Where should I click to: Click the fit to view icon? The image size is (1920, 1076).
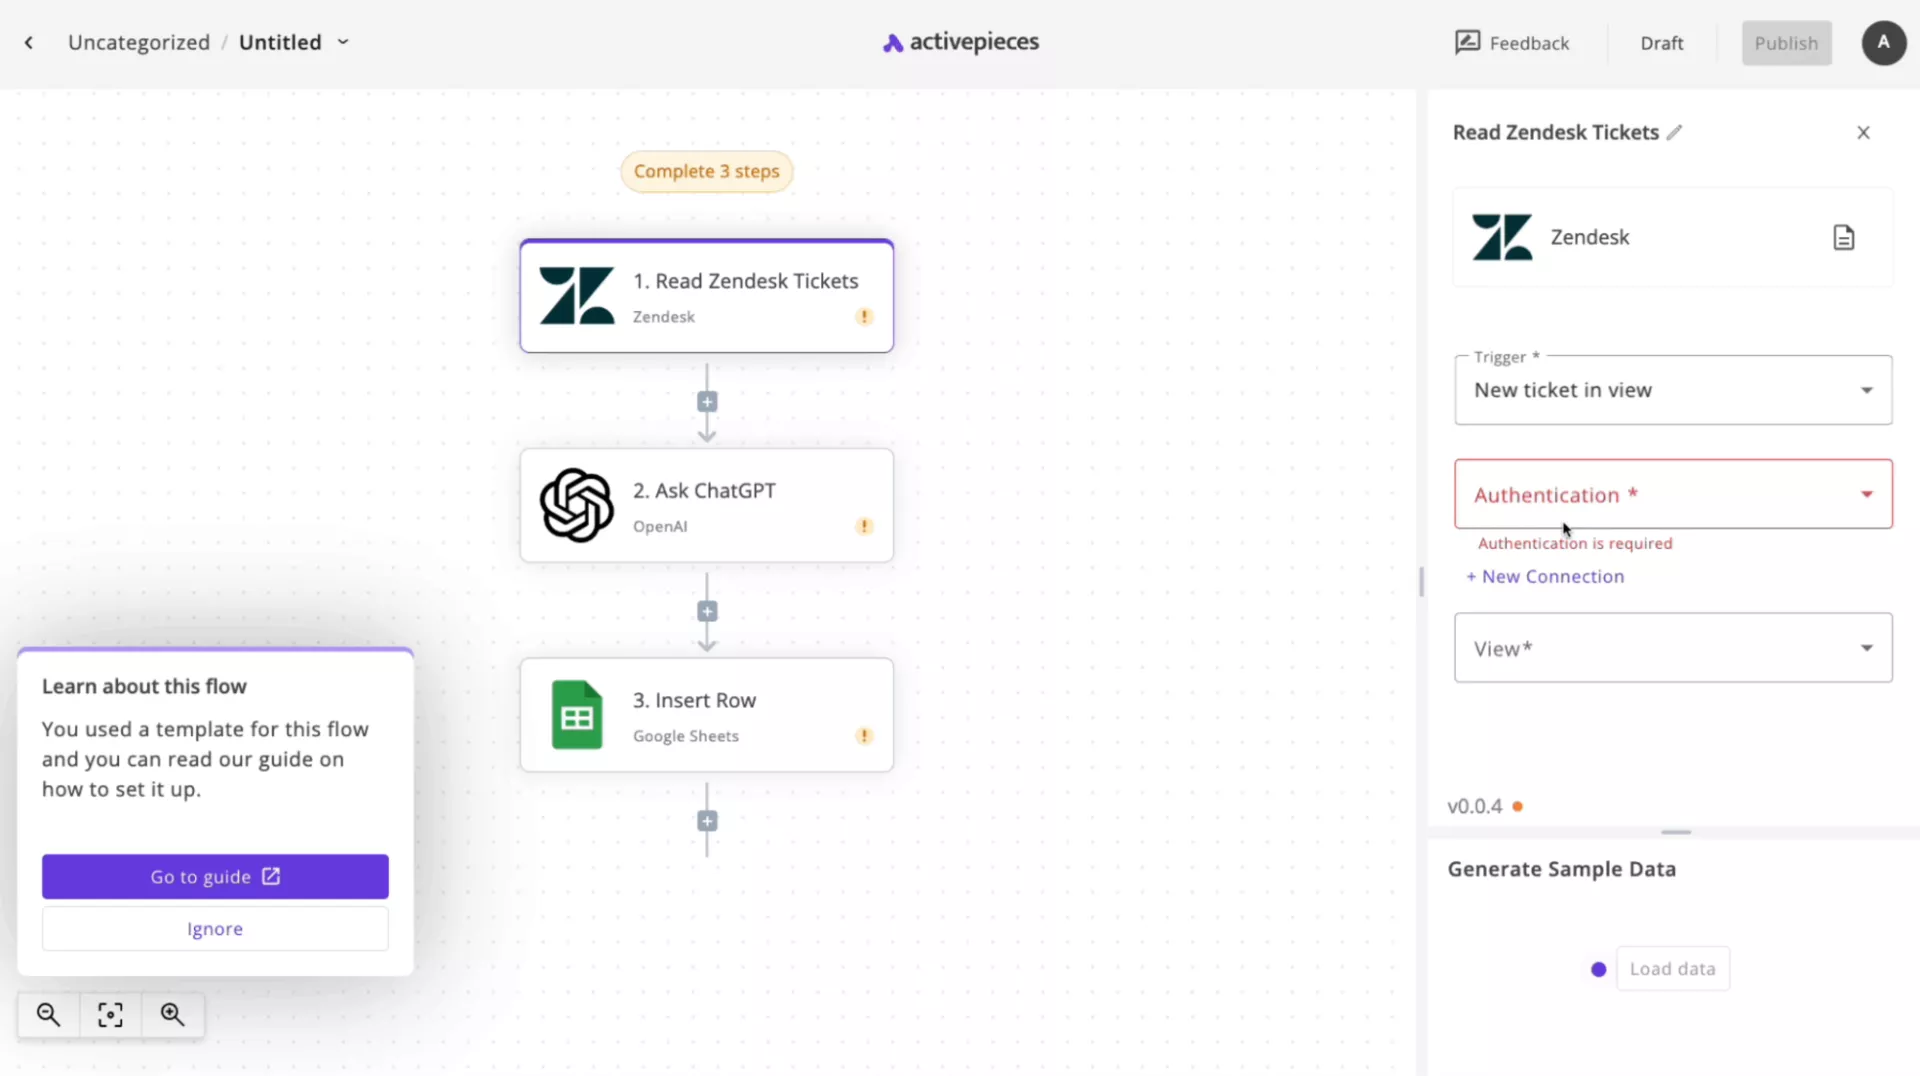110,1015
